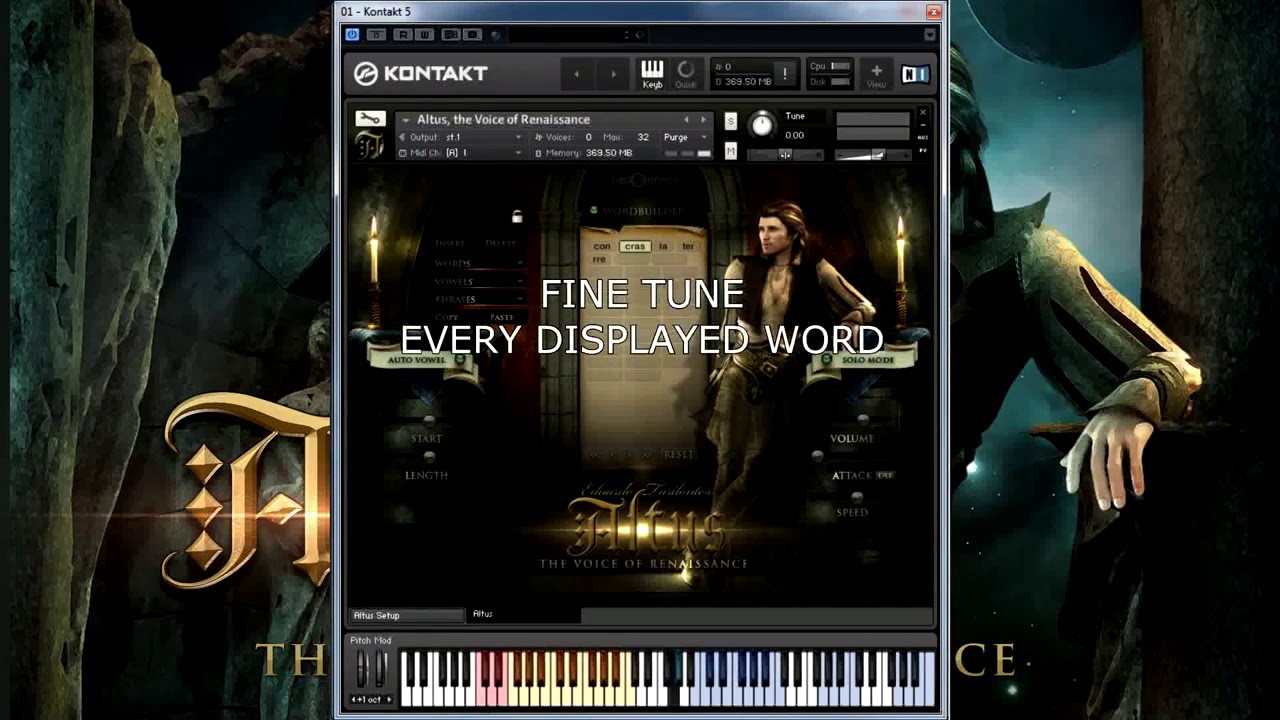Minimize the instrument header view

click(x=922, y=125)
